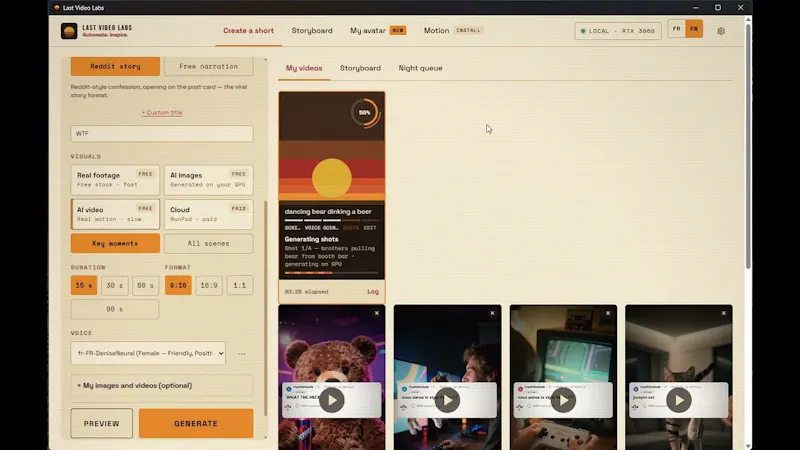Set duration to 30 s

click(x=114, y=285)
